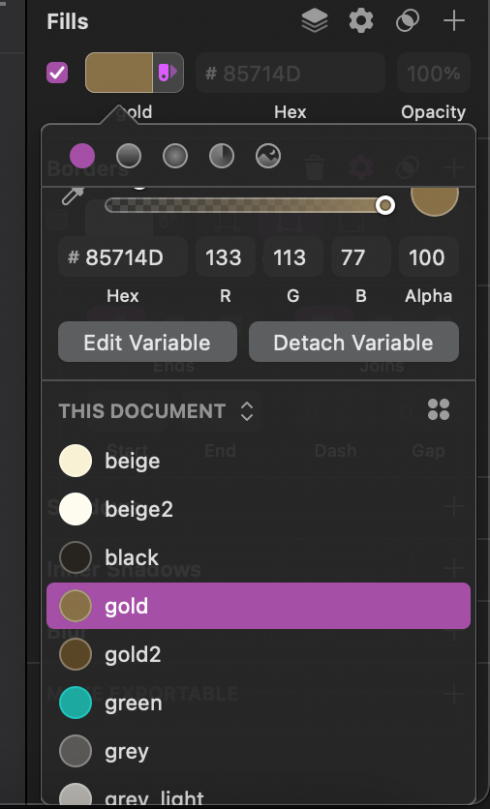The image size is (490, 809).
Task: Uncheck the gold fill enable checkbox
Action: pyautogui.click(x=57, y=73)
